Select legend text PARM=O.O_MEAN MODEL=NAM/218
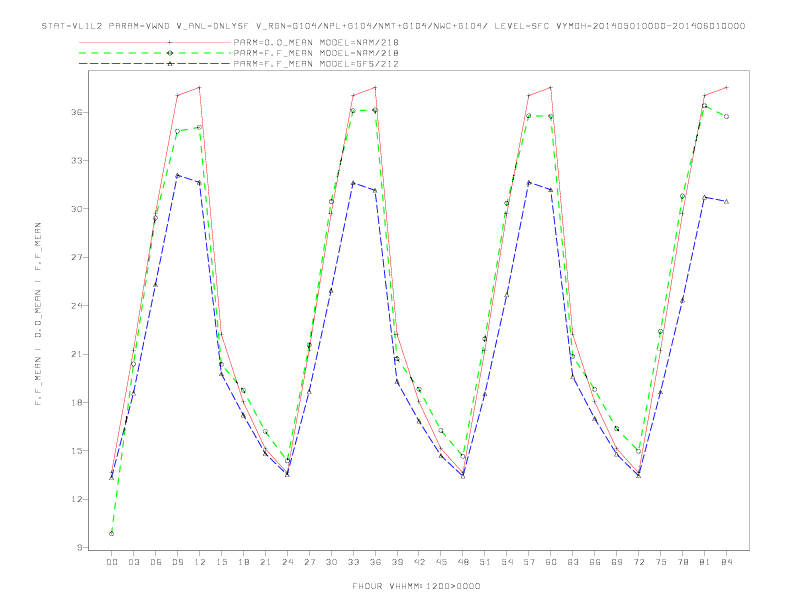Viewport: 792px width, 612px height. tap(316, 42)
